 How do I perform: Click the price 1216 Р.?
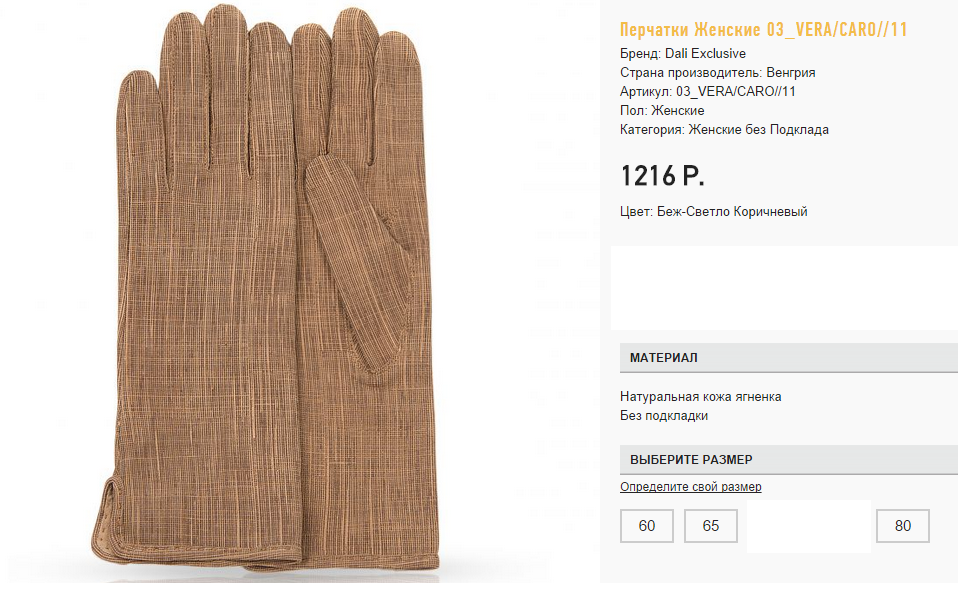662,176
